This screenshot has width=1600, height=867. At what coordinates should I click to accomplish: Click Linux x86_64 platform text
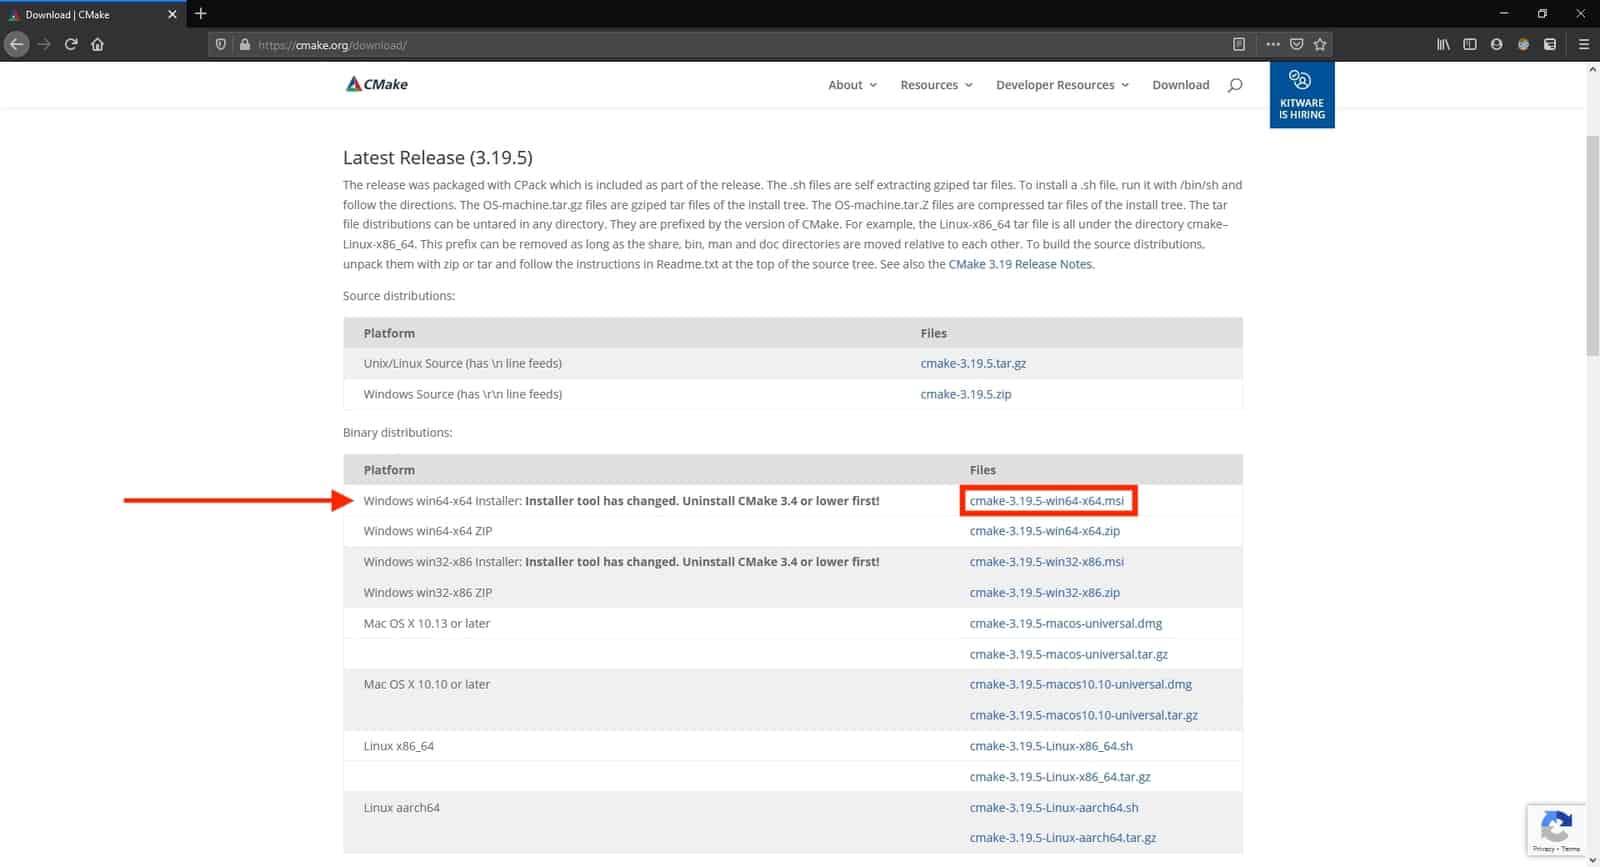point(399,746)
